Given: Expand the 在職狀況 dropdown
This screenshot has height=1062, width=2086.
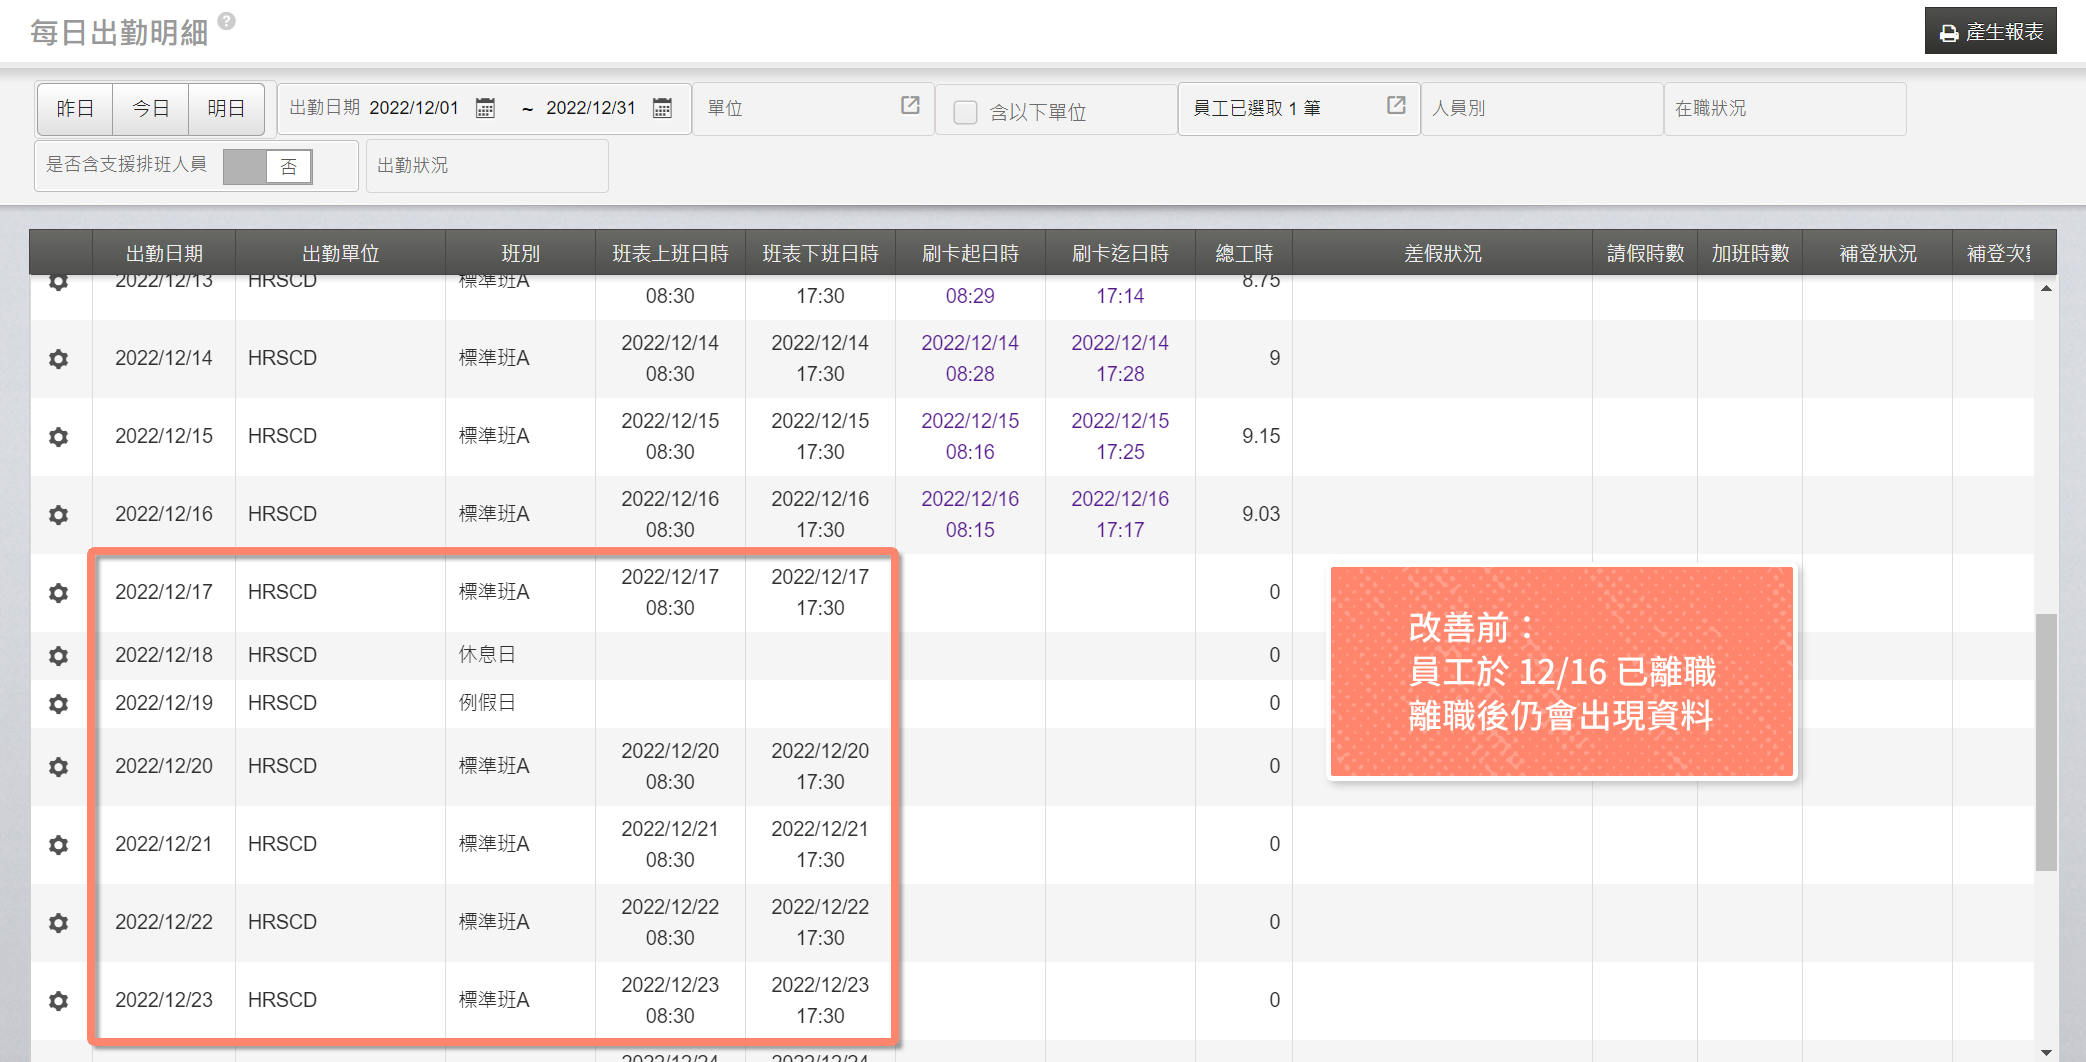Looking at the screenshot, I should (1783, 108).
